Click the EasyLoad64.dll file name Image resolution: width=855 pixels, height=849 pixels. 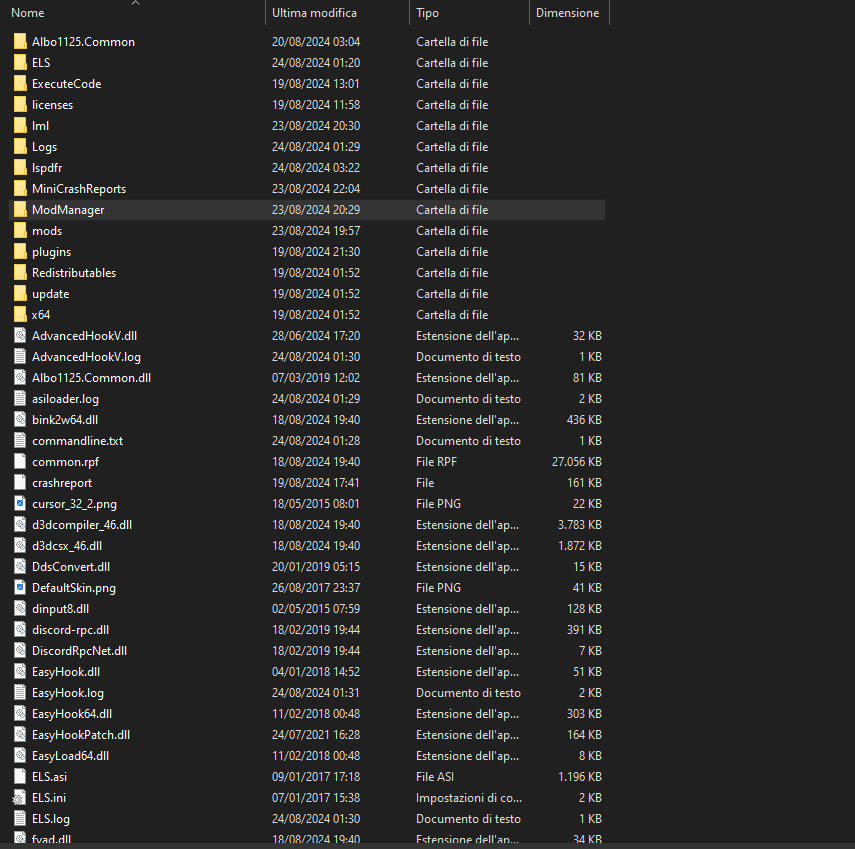pos(70,756)
